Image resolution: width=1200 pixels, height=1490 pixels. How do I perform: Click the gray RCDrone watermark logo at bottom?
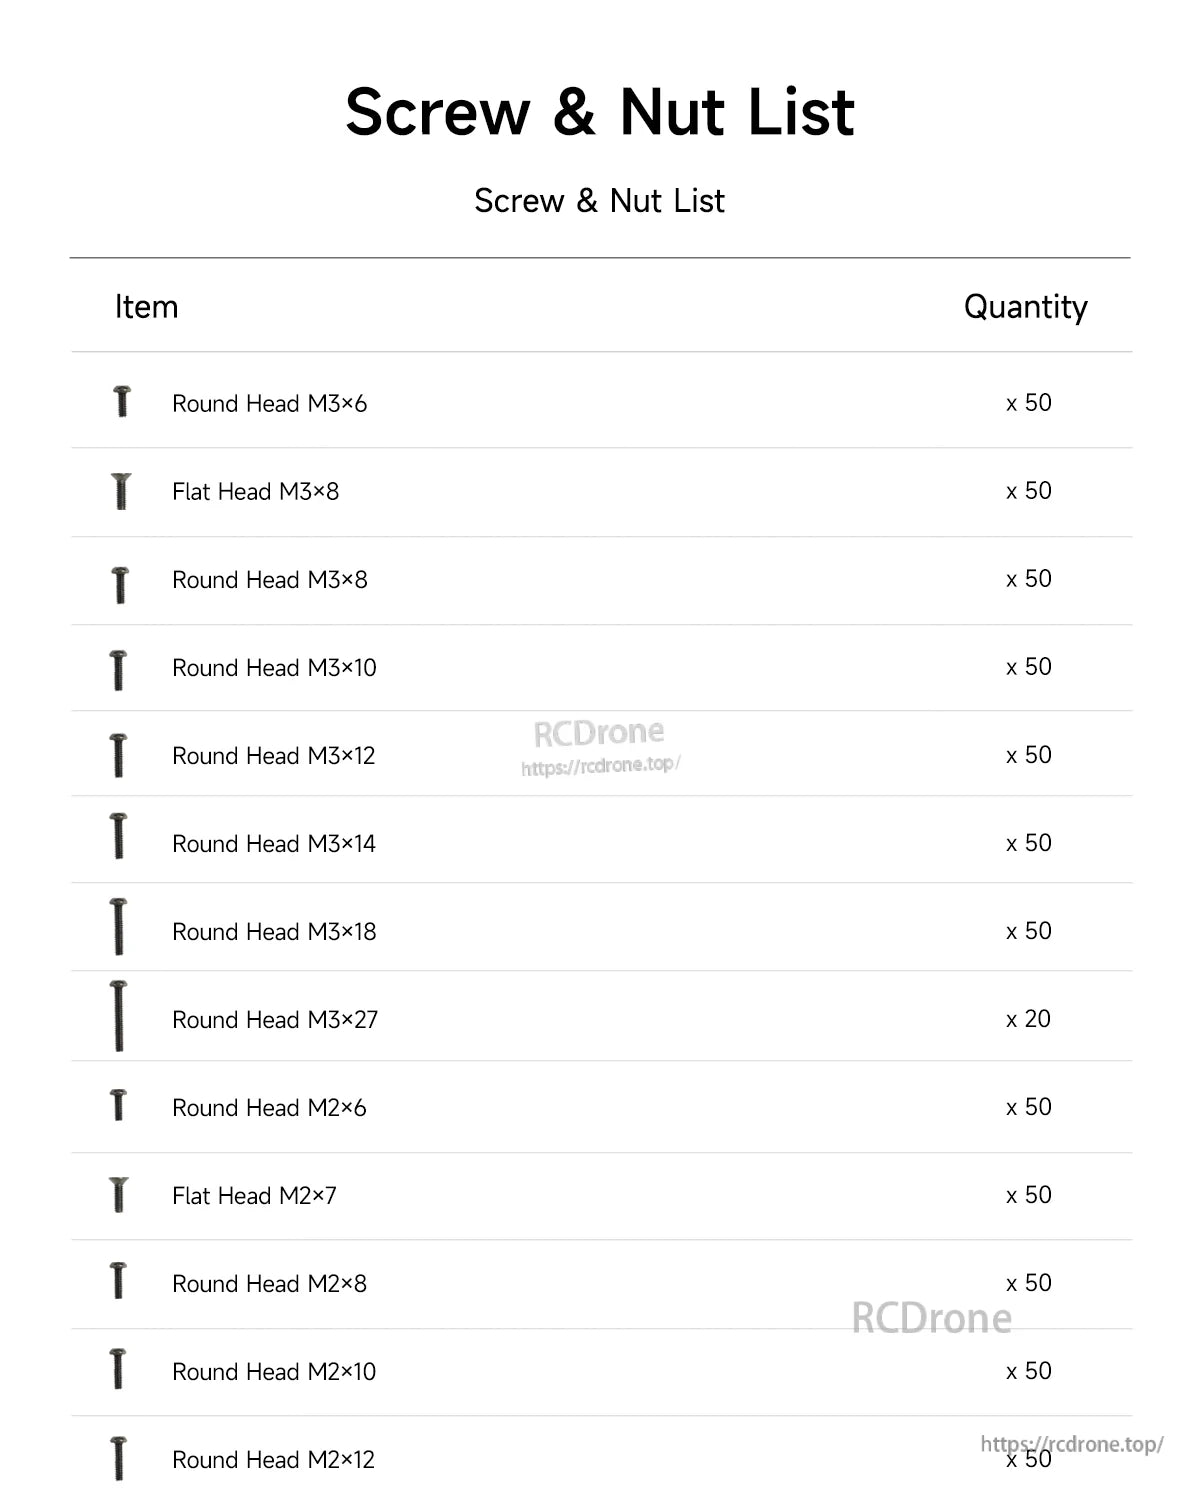[931, 1319]
